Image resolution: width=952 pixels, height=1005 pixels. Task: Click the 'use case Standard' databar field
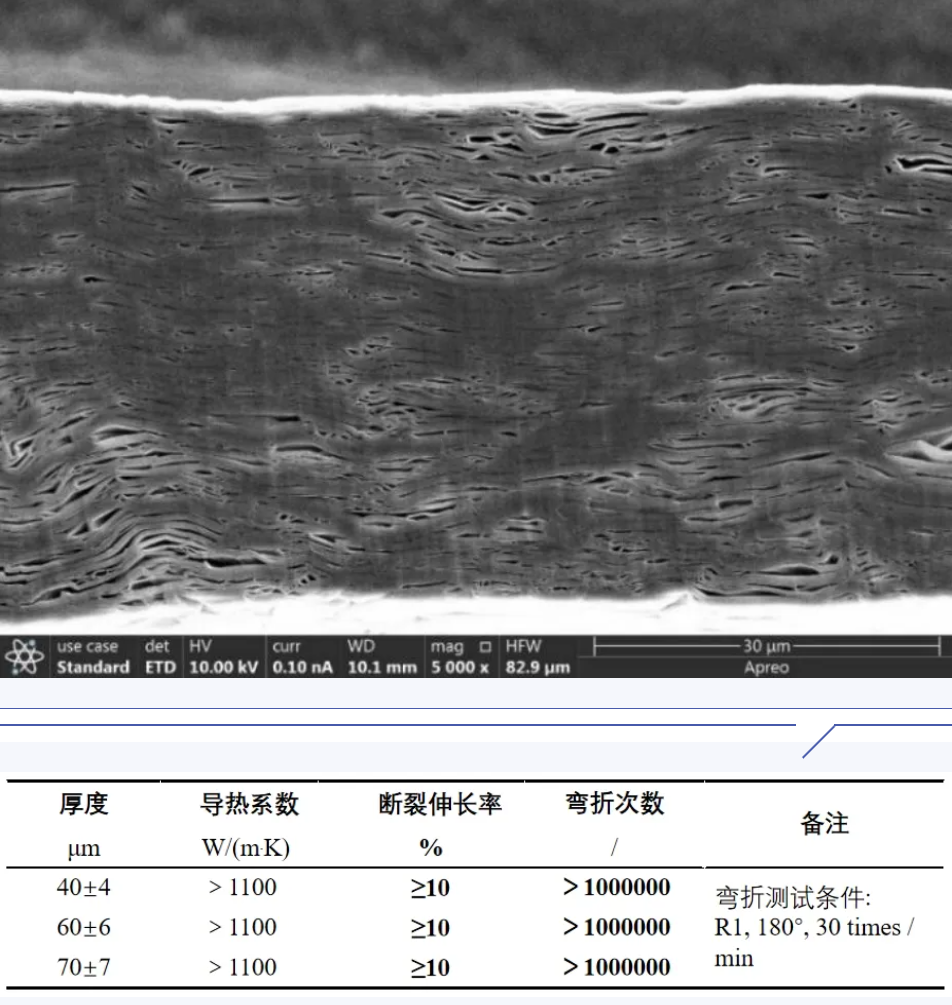(x=92, y=657)
